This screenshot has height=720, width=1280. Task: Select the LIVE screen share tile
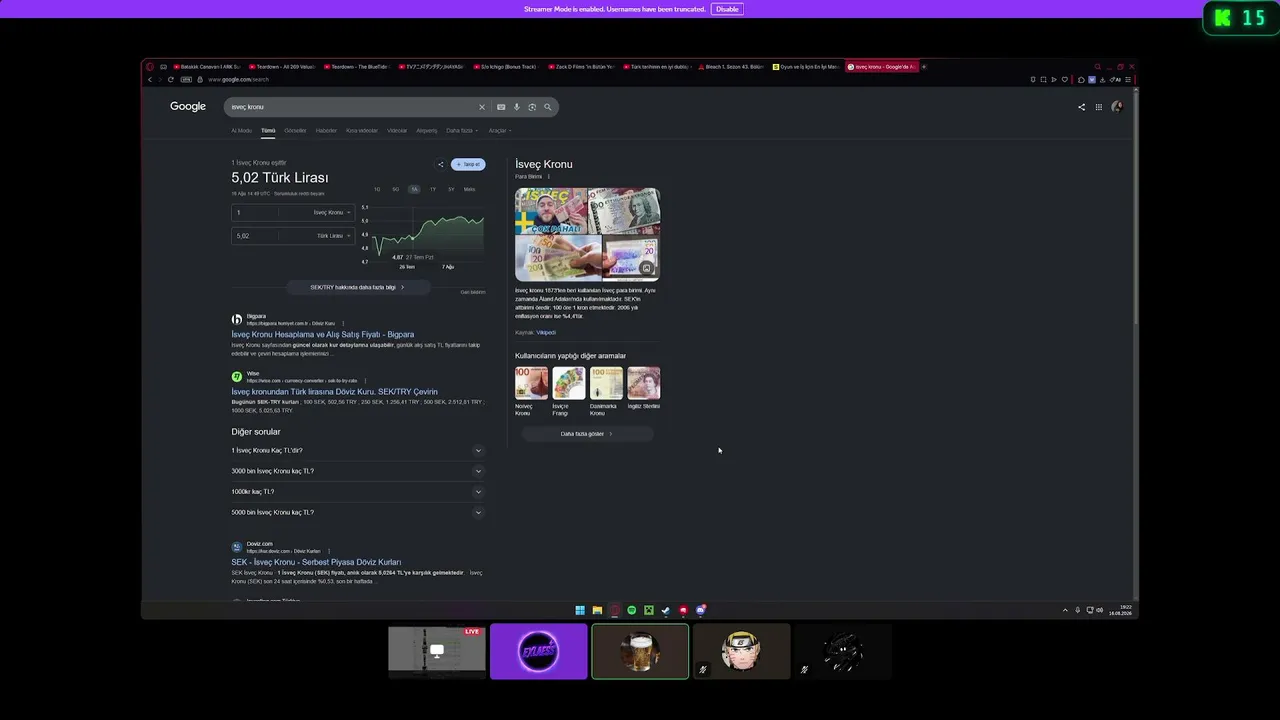437,652
